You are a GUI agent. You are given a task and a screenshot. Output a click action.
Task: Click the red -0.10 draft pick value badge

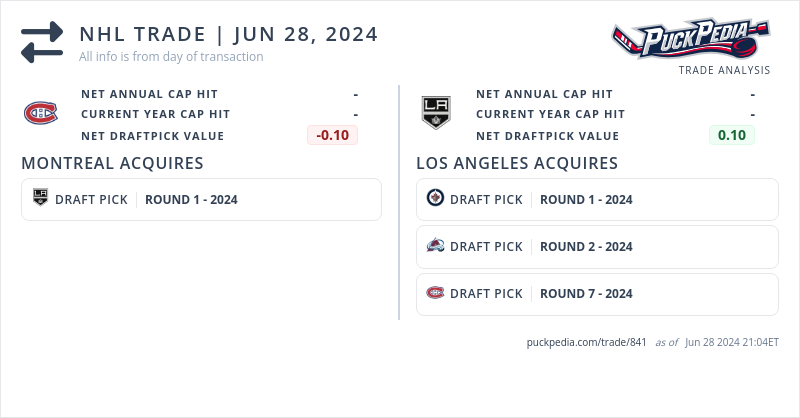(332, 135)
